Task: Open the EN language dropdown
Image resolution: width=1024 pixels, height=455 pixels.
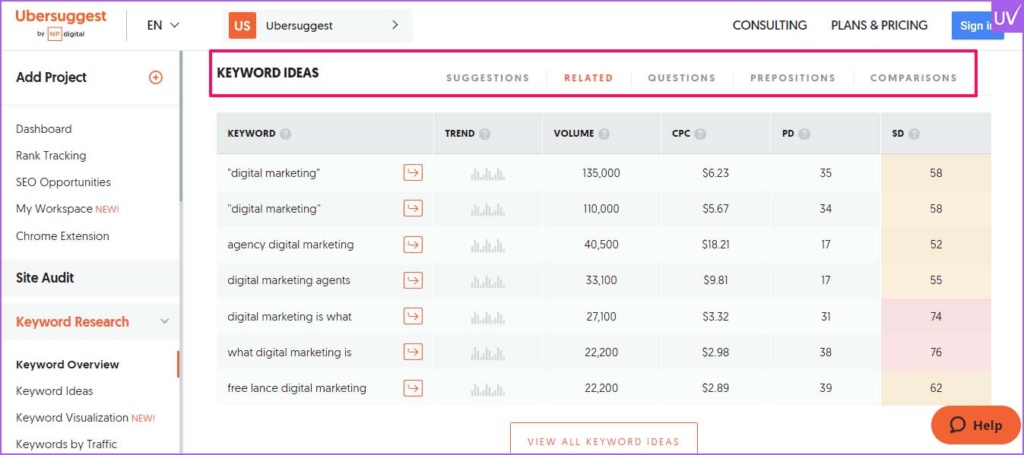Action: (163, 25)
